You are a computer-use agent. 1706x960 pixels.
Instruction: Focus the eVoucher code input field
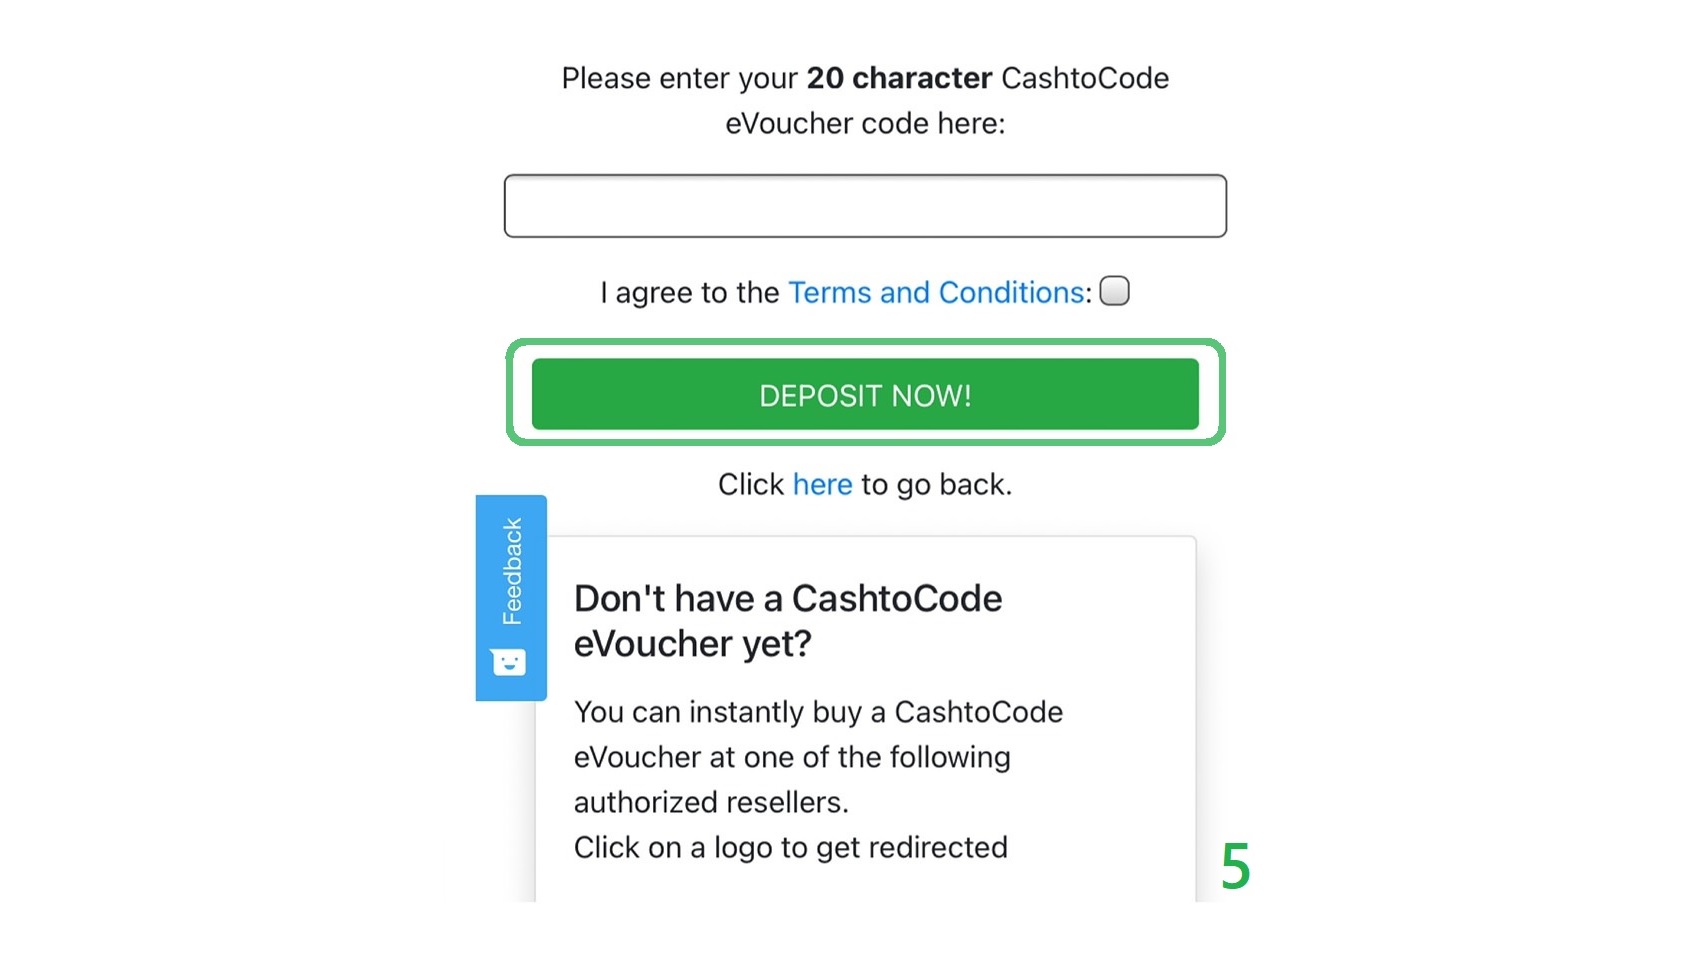[x=865, y=206]
